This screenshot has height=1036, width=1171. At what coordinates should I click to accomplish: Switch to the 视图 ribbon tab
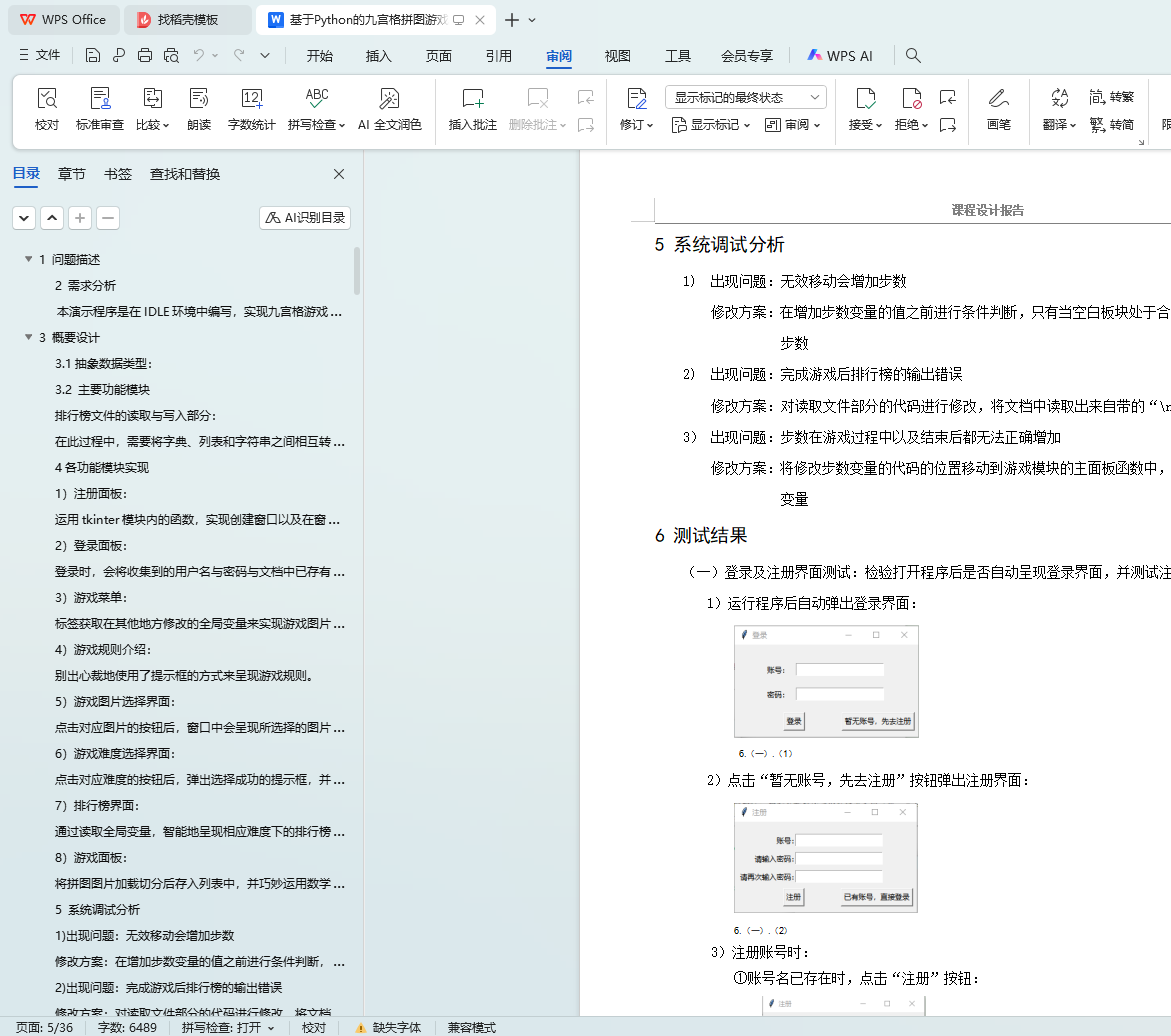click(x=617, y=56)
